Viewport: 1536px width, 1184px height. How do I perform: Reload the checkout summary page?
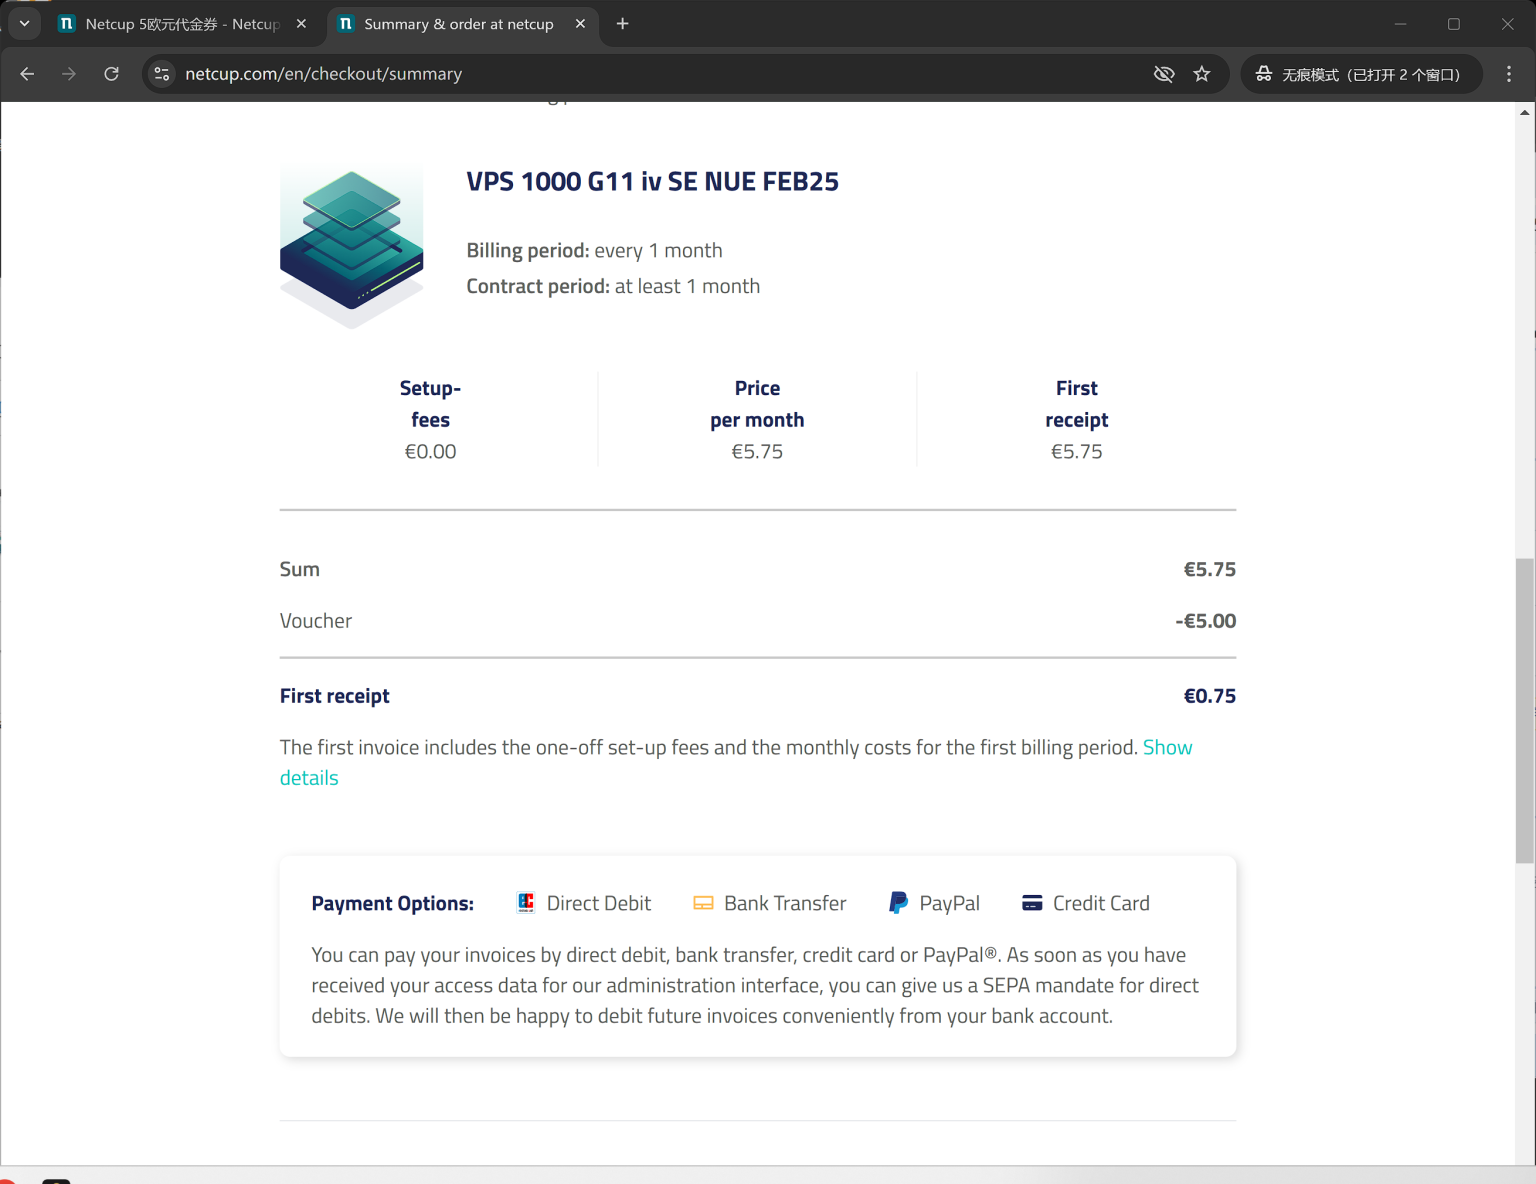pyautogui.click(x=111, y=74)
